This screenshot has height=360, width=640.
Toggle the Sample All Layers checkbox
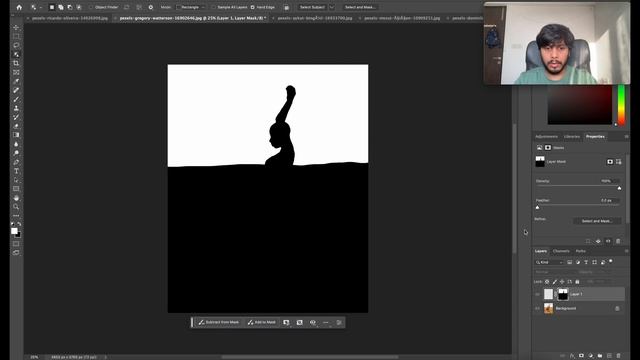tap(213, 7)
